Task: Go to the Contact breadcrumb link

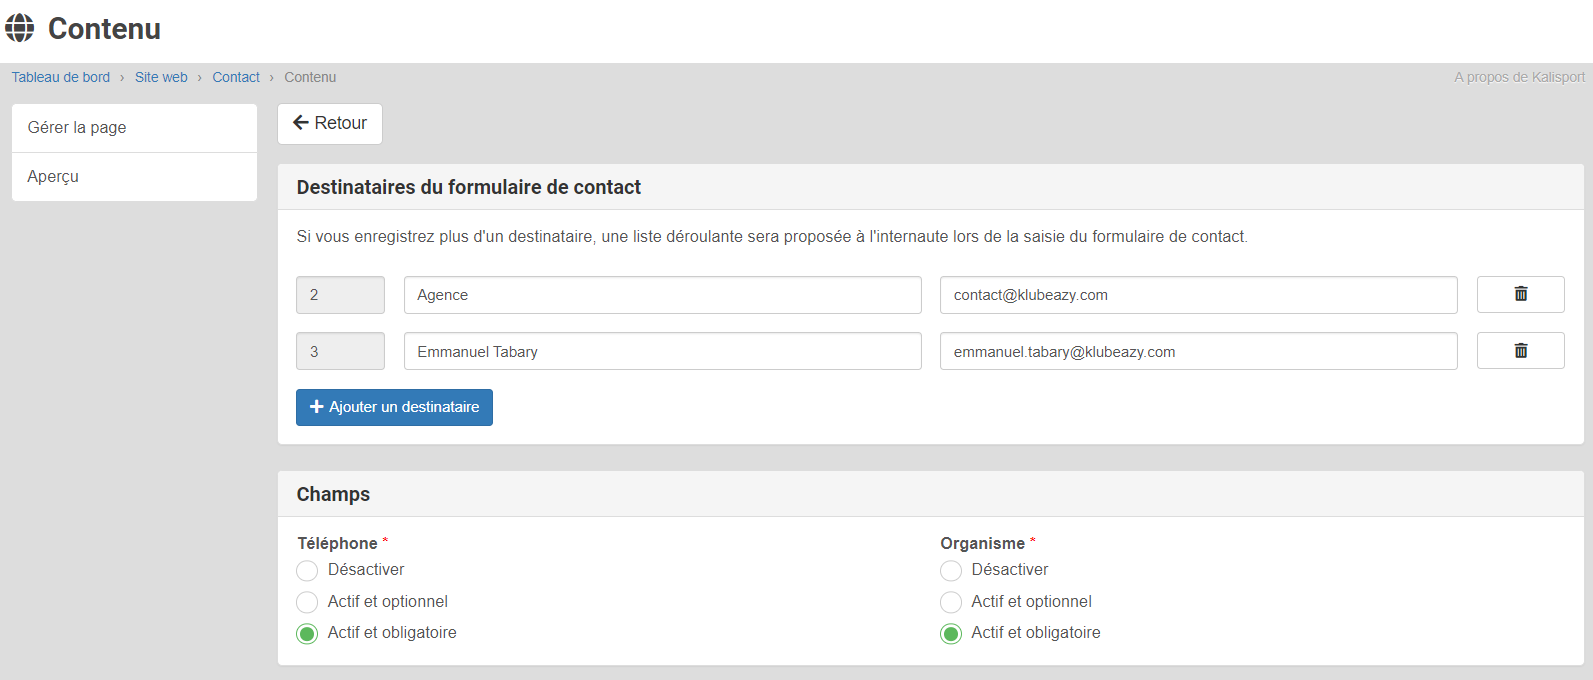Action: tap(236, 77)
